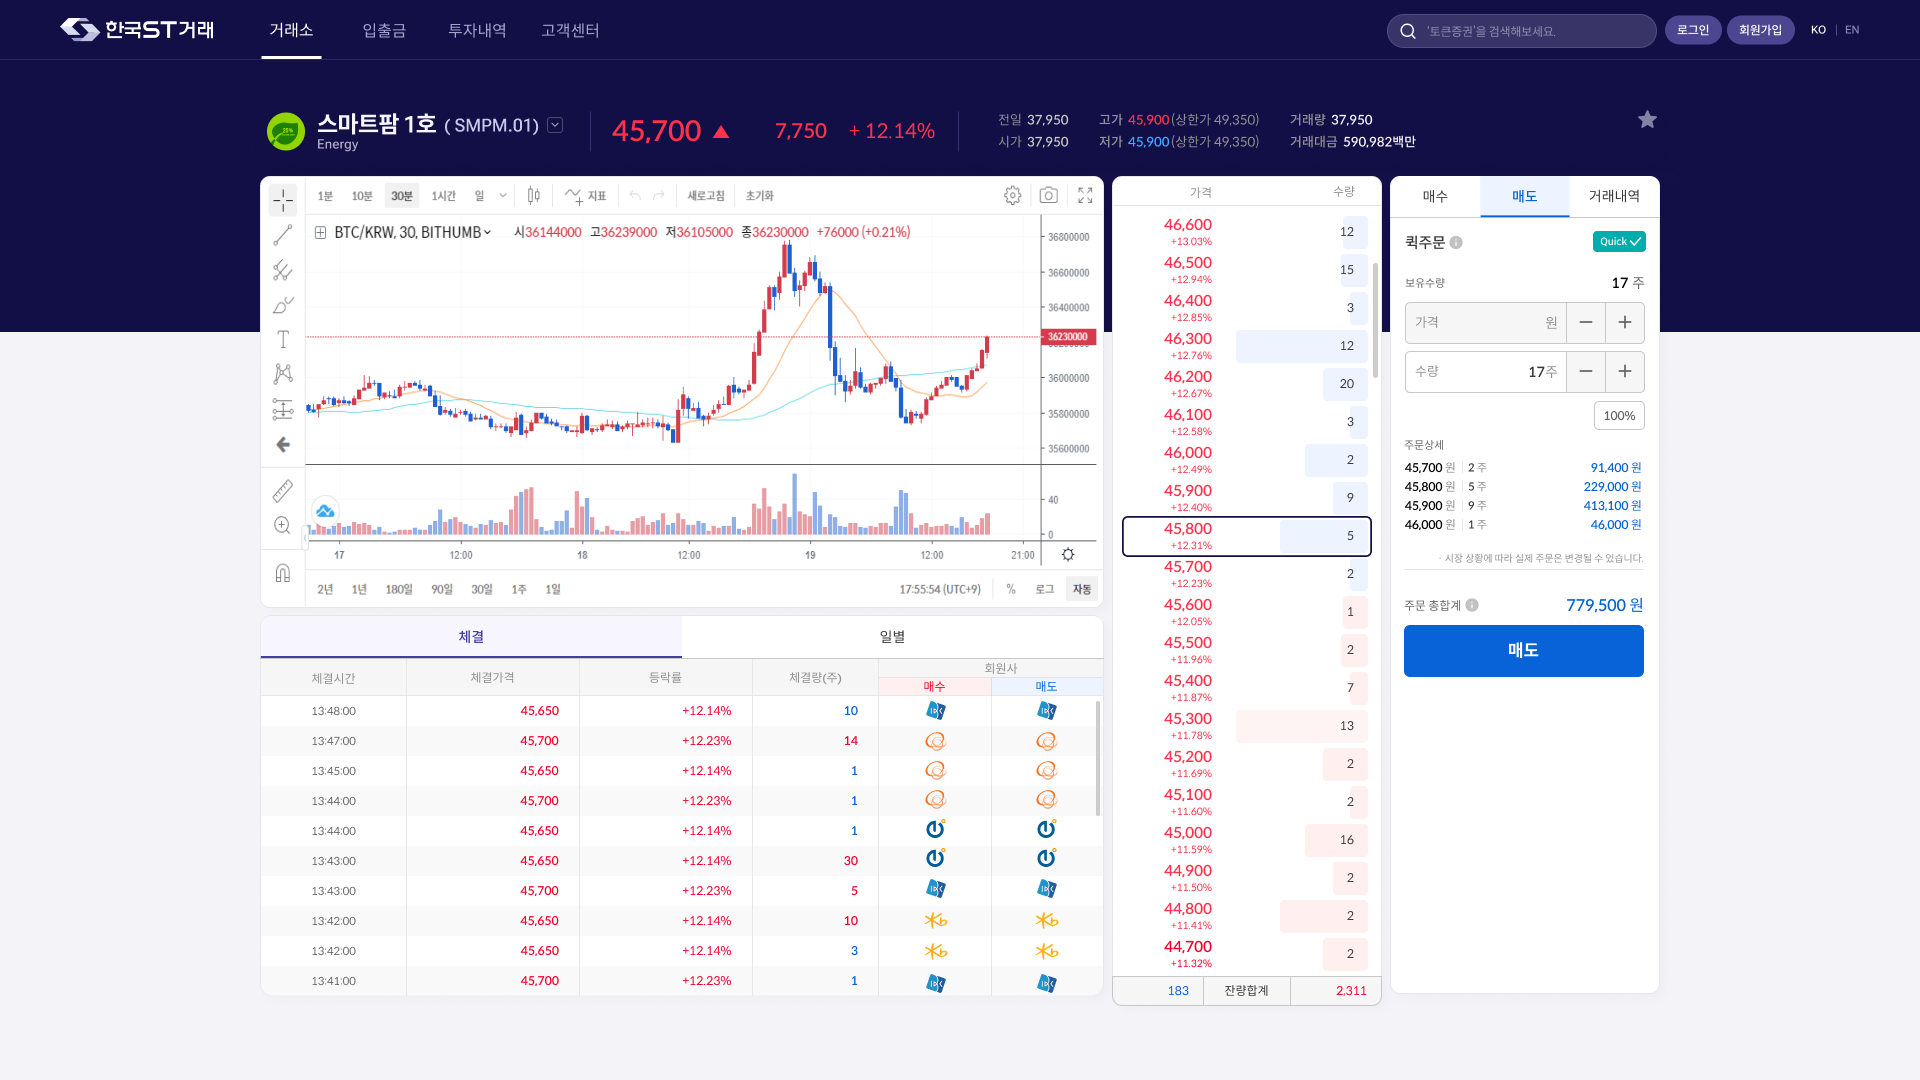Click the candlestick chart style icon

point(534,195)
